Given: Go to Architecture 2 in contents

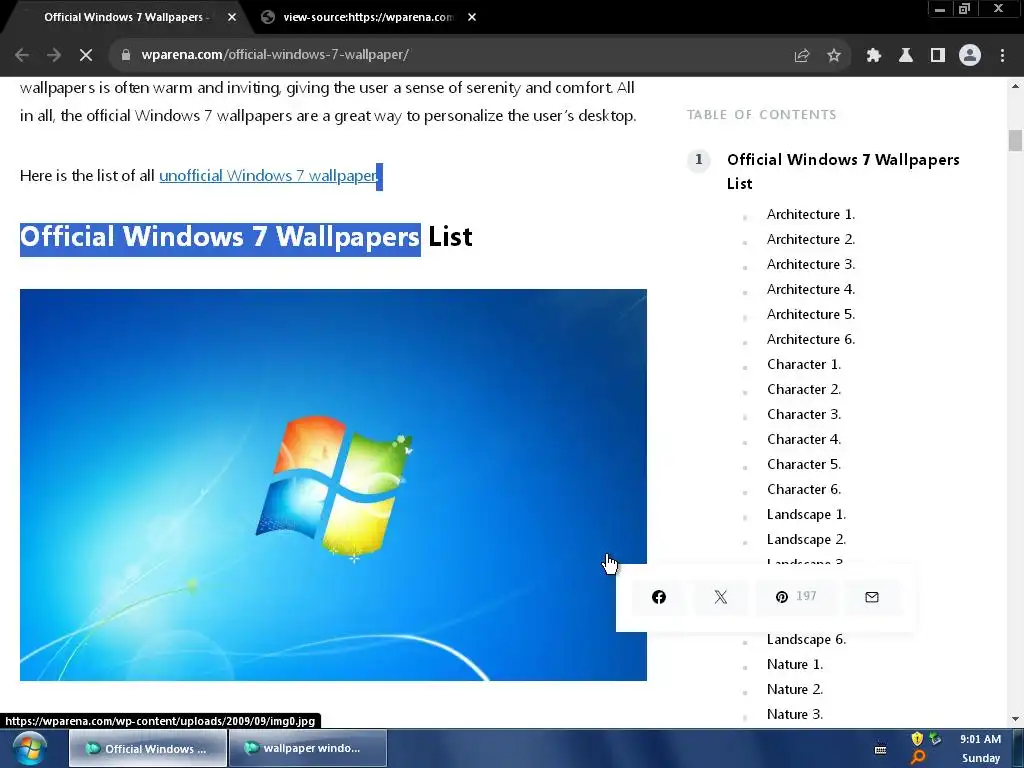Looking at the screenshot, I should coord(810,239).
